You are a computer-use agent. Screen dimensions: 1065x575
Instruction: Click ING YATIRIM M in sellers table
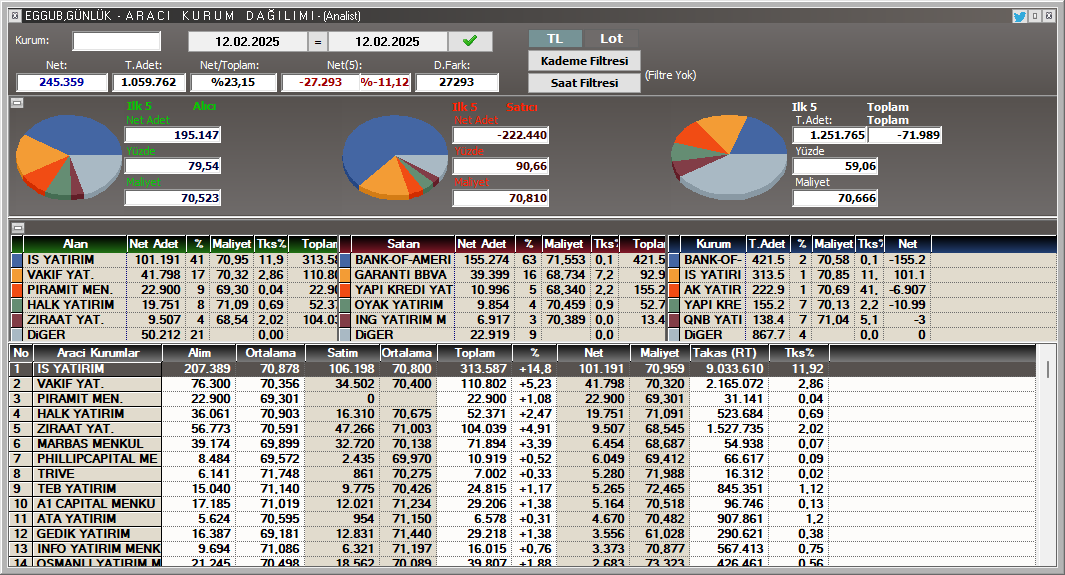click(400, 320)
